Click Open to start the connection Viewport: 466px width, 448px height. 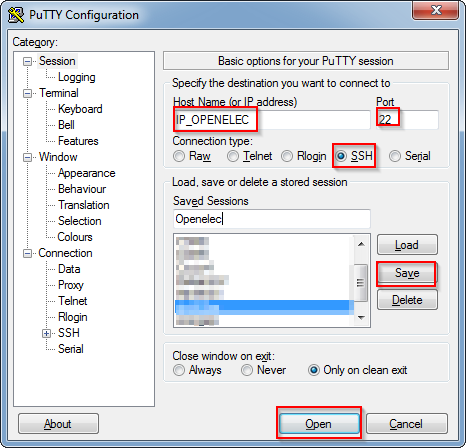pos(319,424)
